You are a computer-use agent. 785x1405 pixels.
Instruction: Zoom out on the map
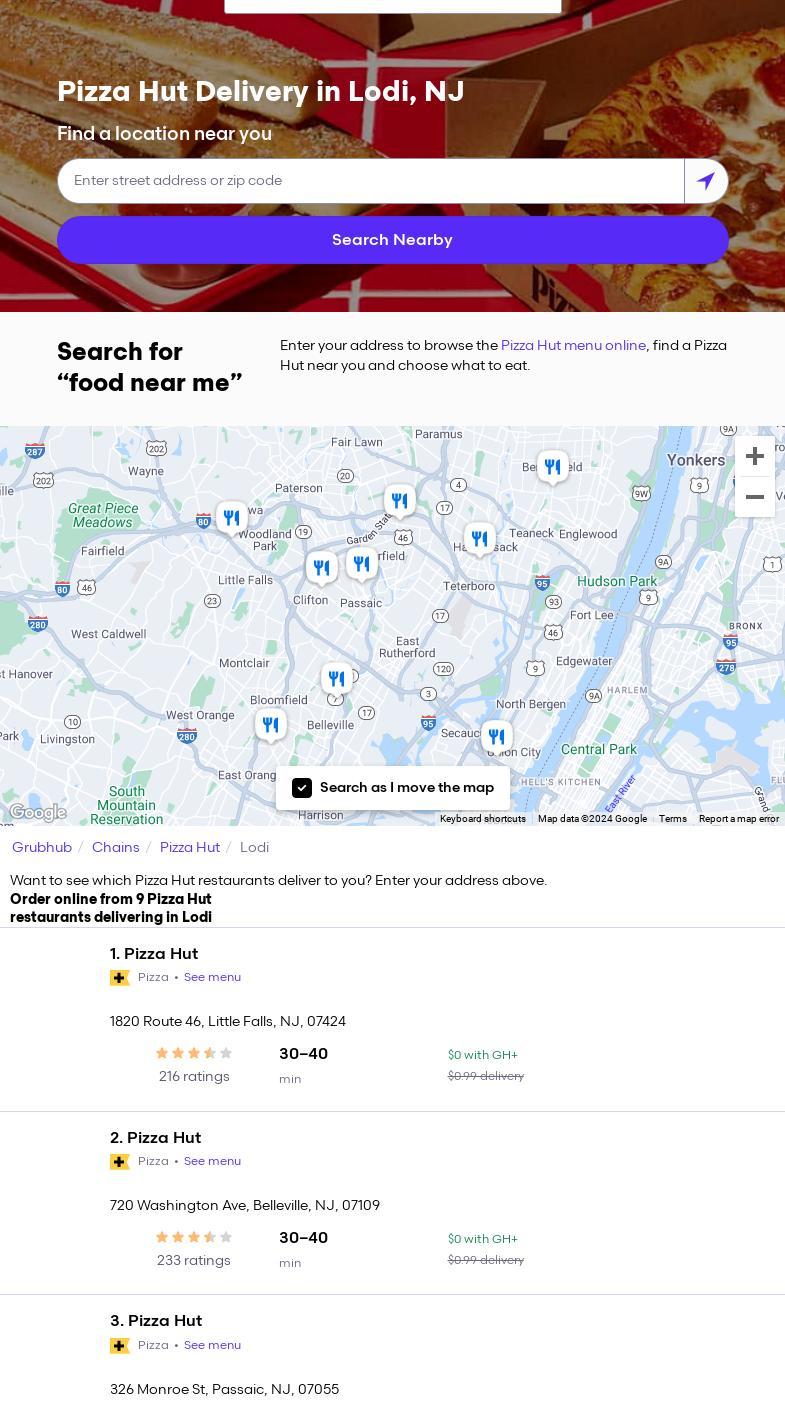(755, 497)
